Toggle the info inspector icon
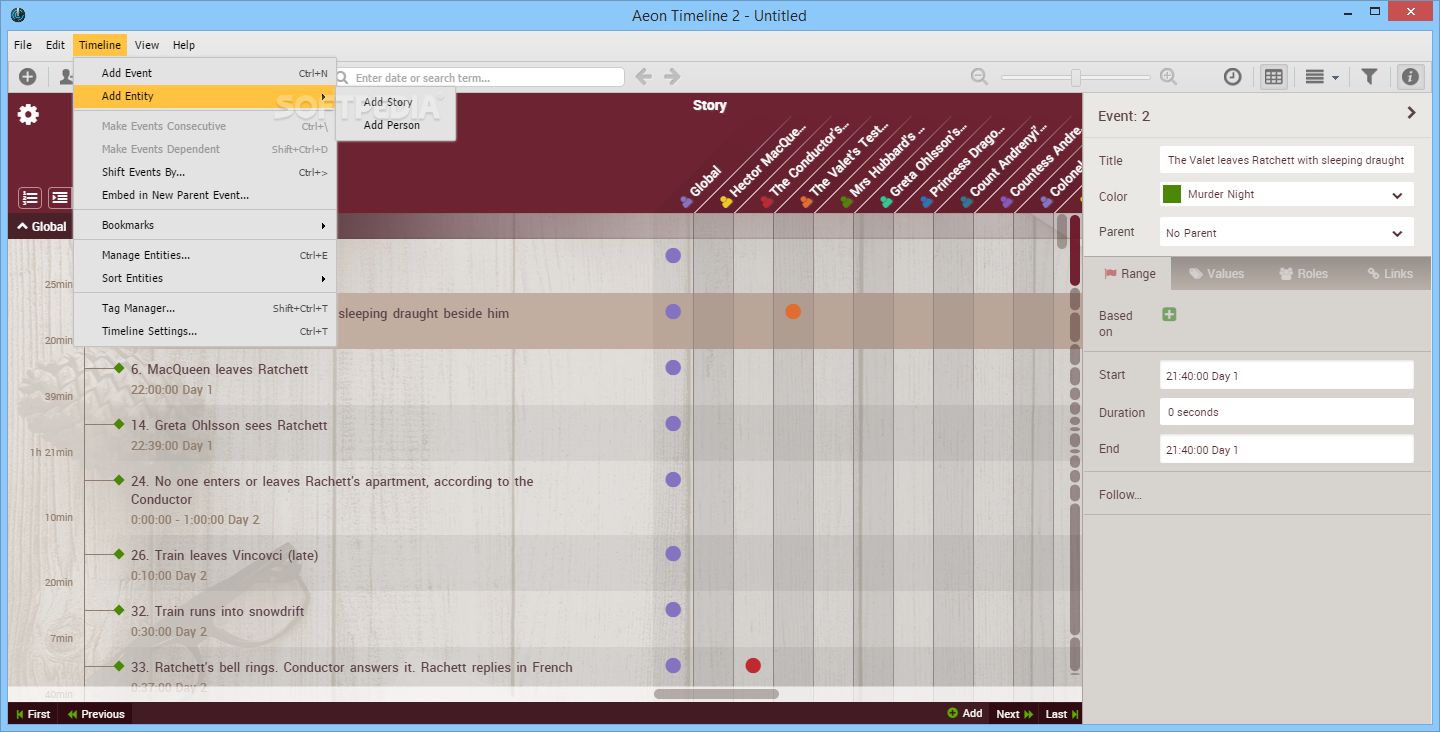Image resolution: width=1440 pixels, height=732 pixels. point(1410,77)
